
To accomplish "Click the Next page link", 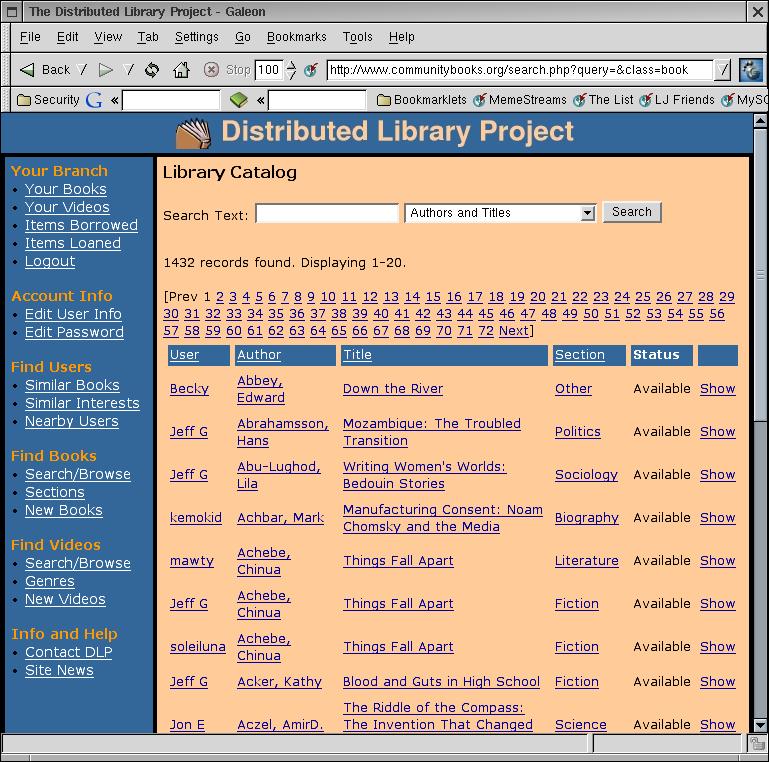I will 514,331.
